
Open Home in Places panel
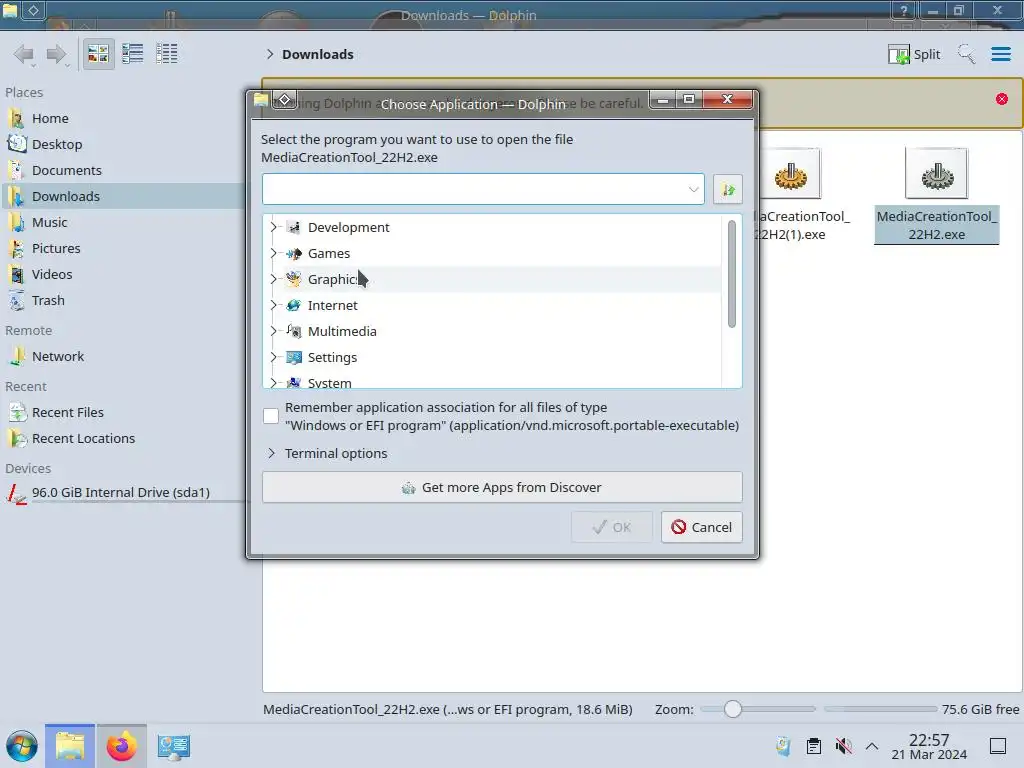pyautogui.click(x=50, y=118)
